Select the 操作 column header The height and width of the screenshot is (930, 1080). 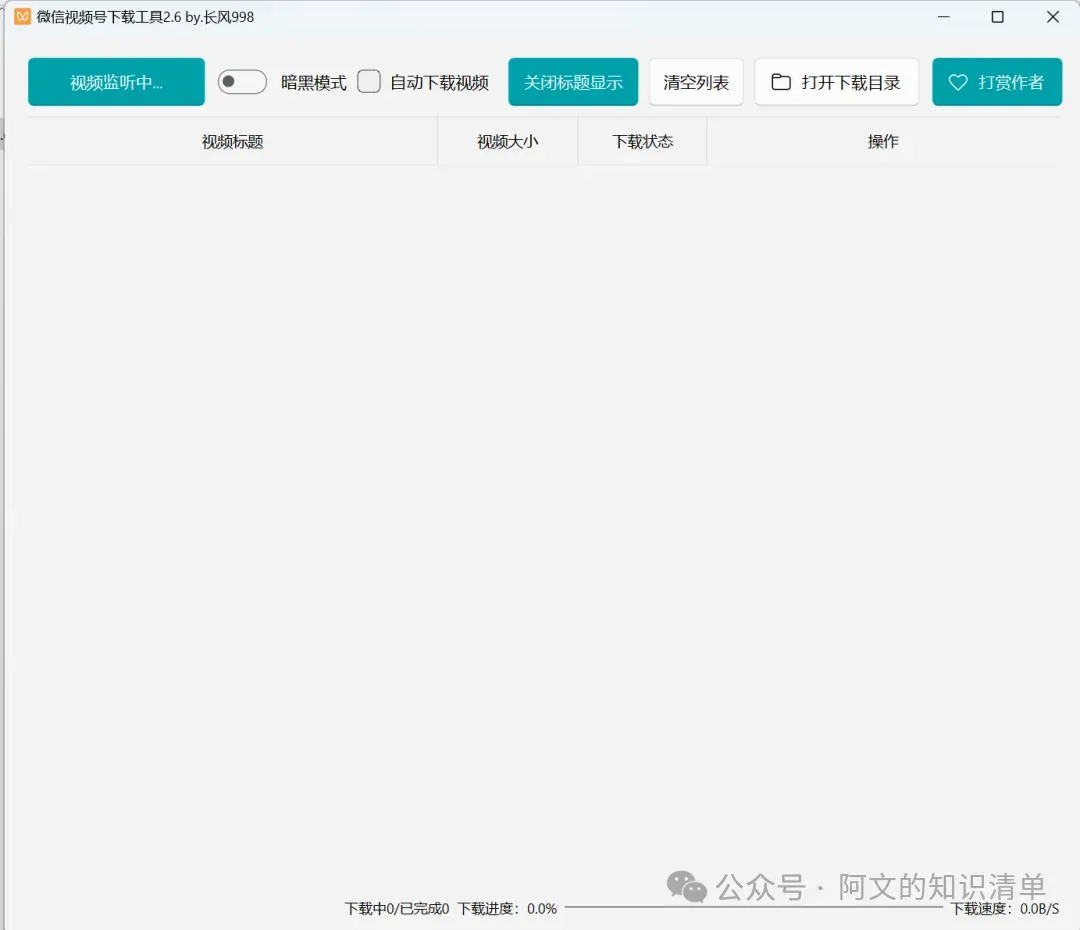[883, 141]
